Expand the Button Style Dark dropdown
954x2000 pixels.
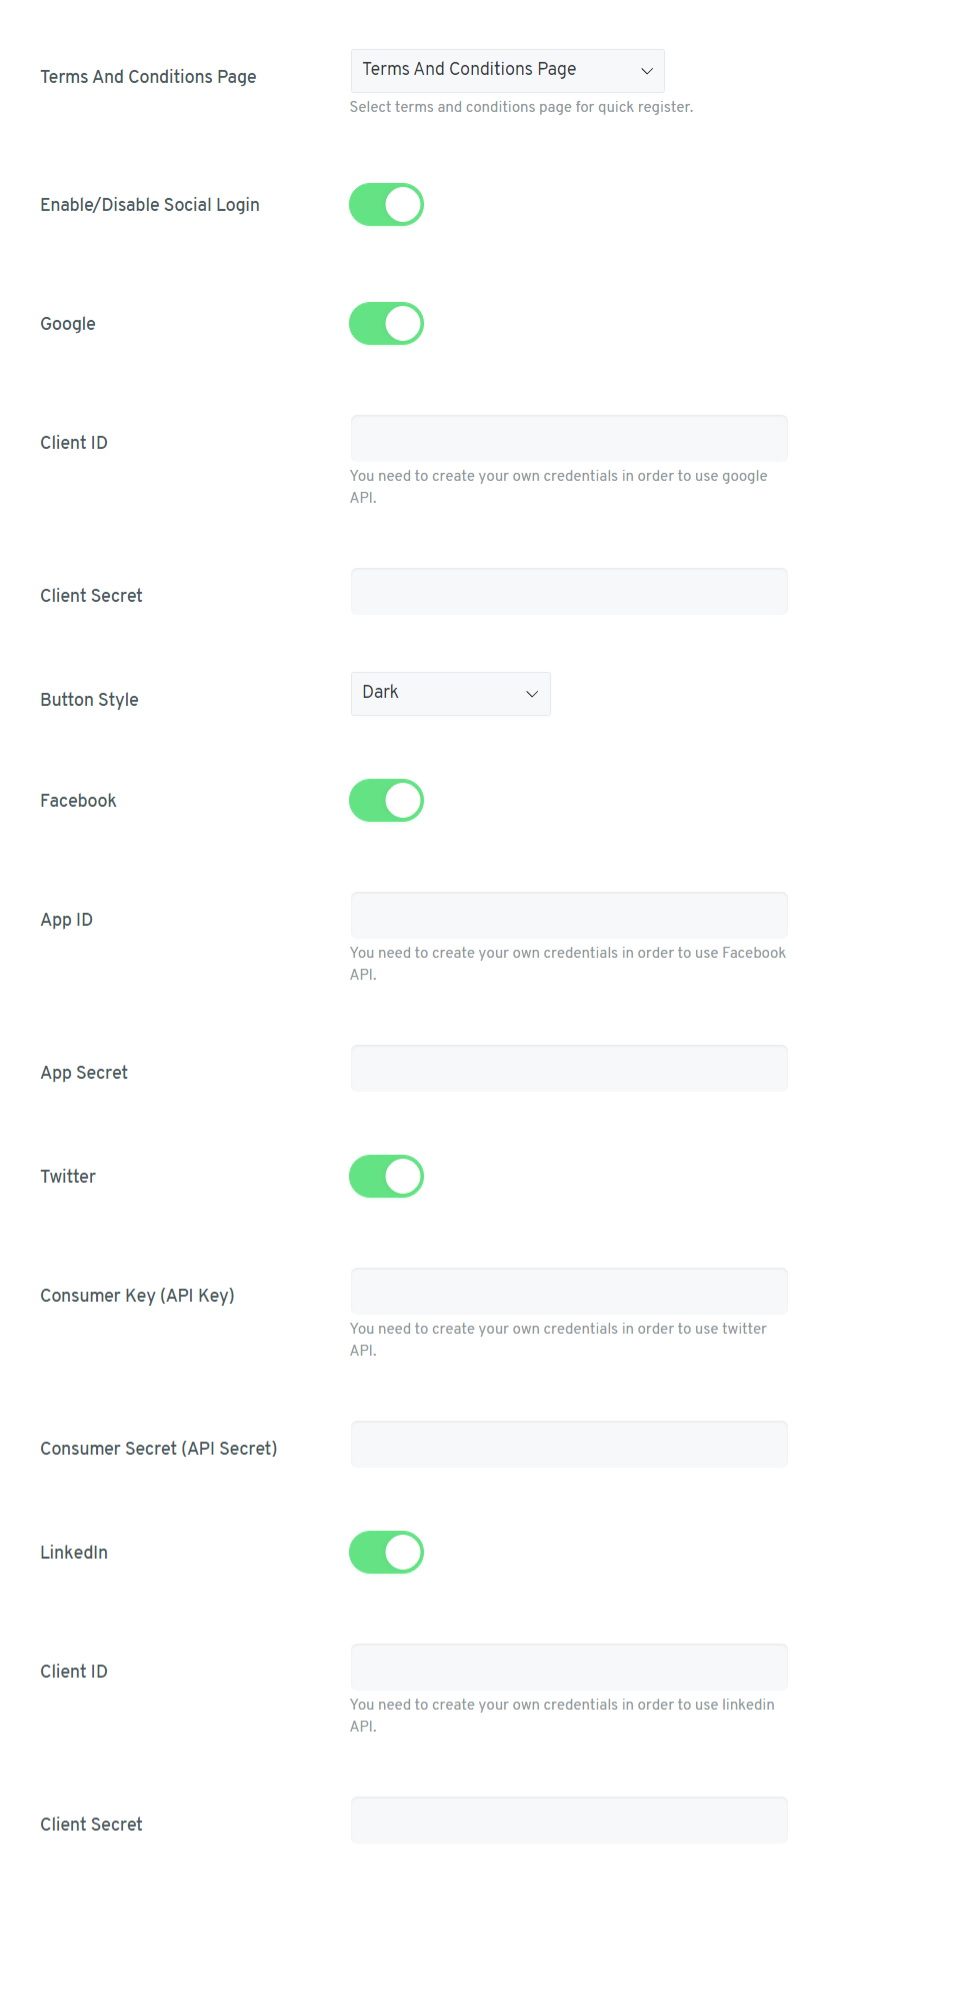450,693
